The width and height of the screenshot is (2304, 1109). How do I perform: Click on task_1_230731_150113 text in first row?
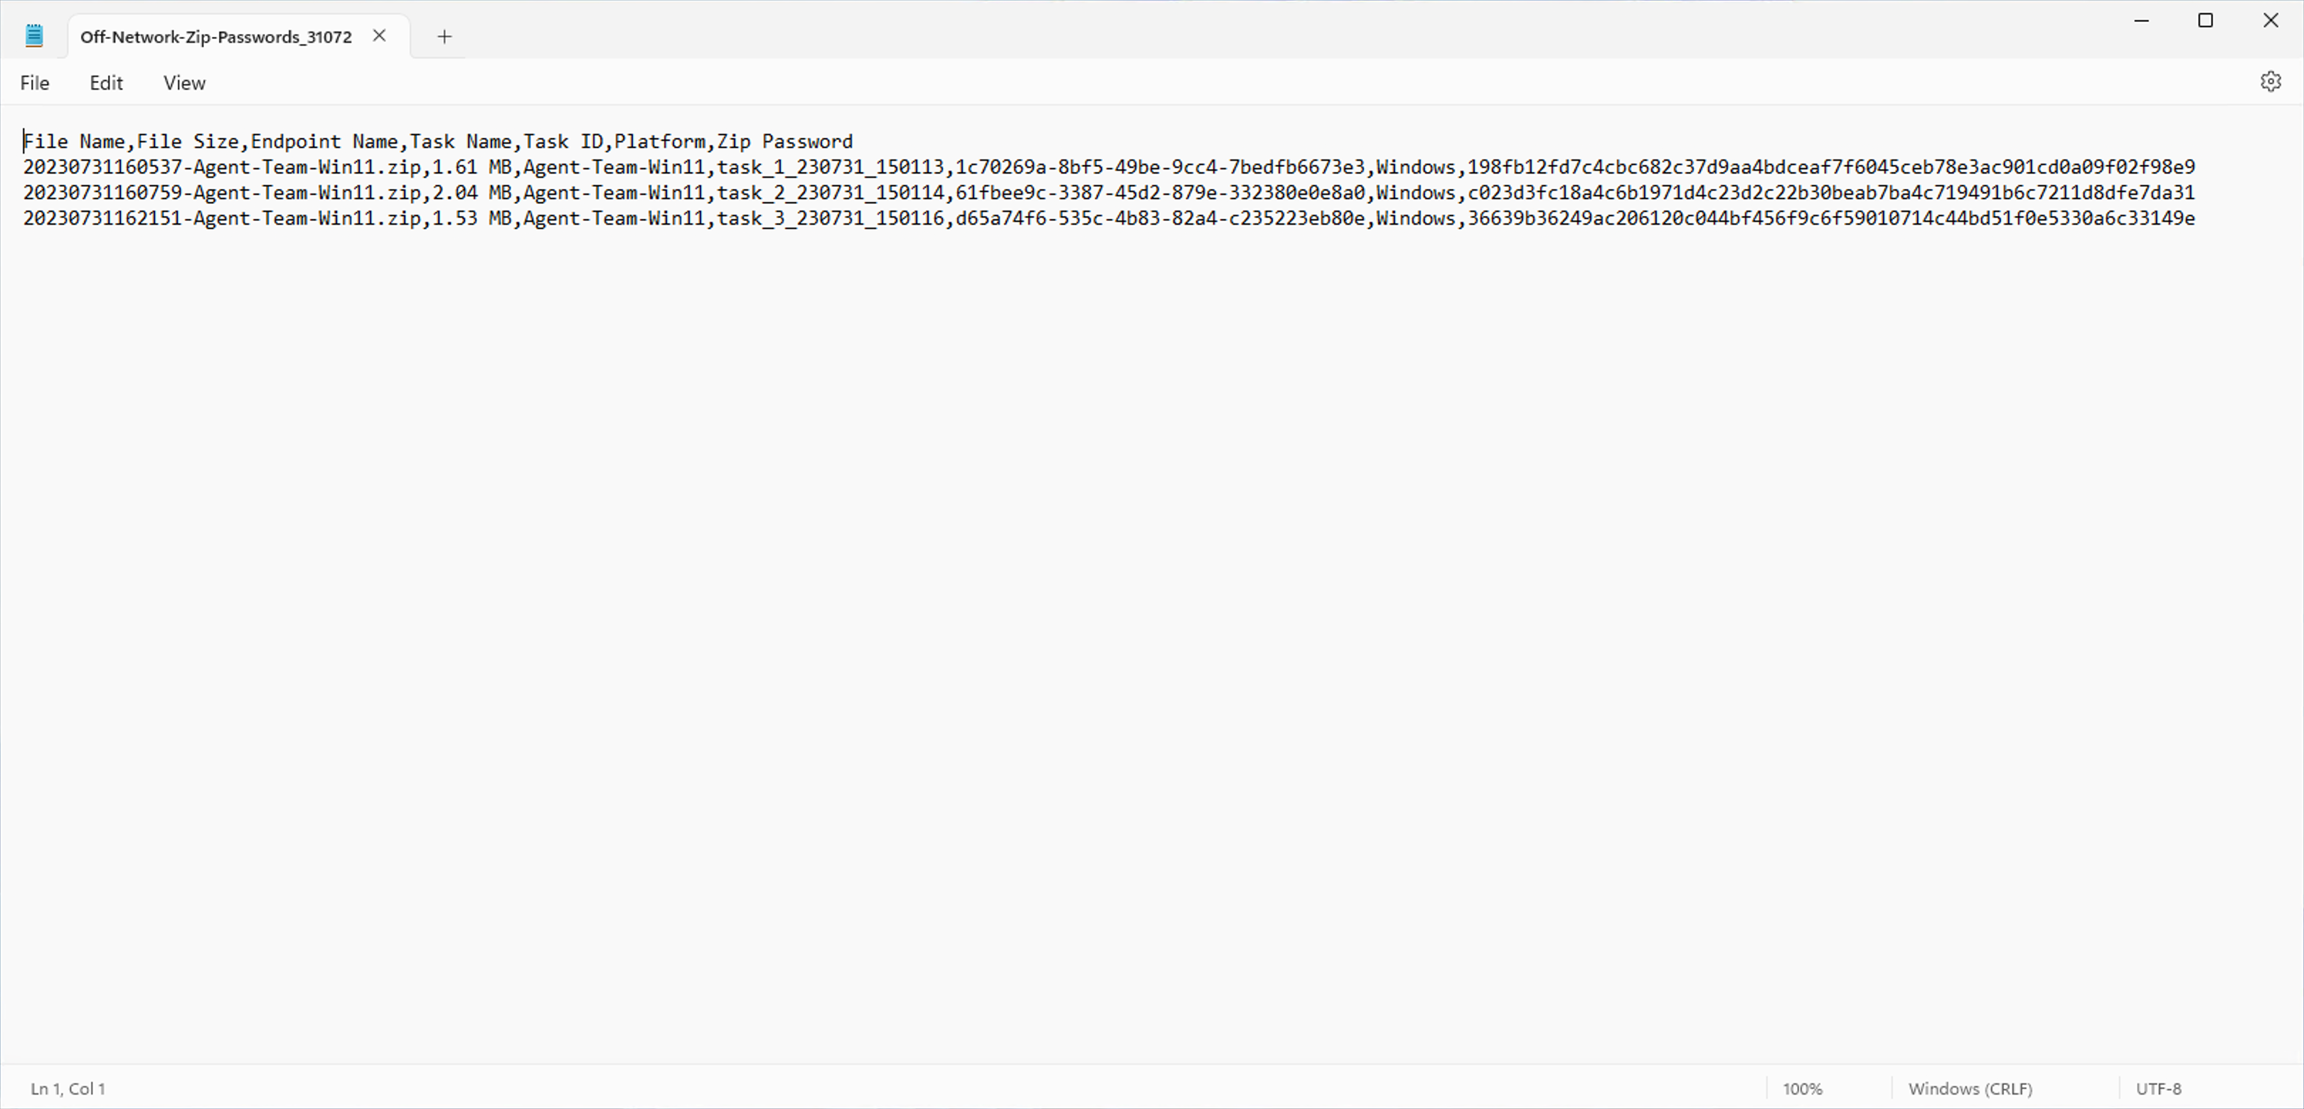coord(830,167)
